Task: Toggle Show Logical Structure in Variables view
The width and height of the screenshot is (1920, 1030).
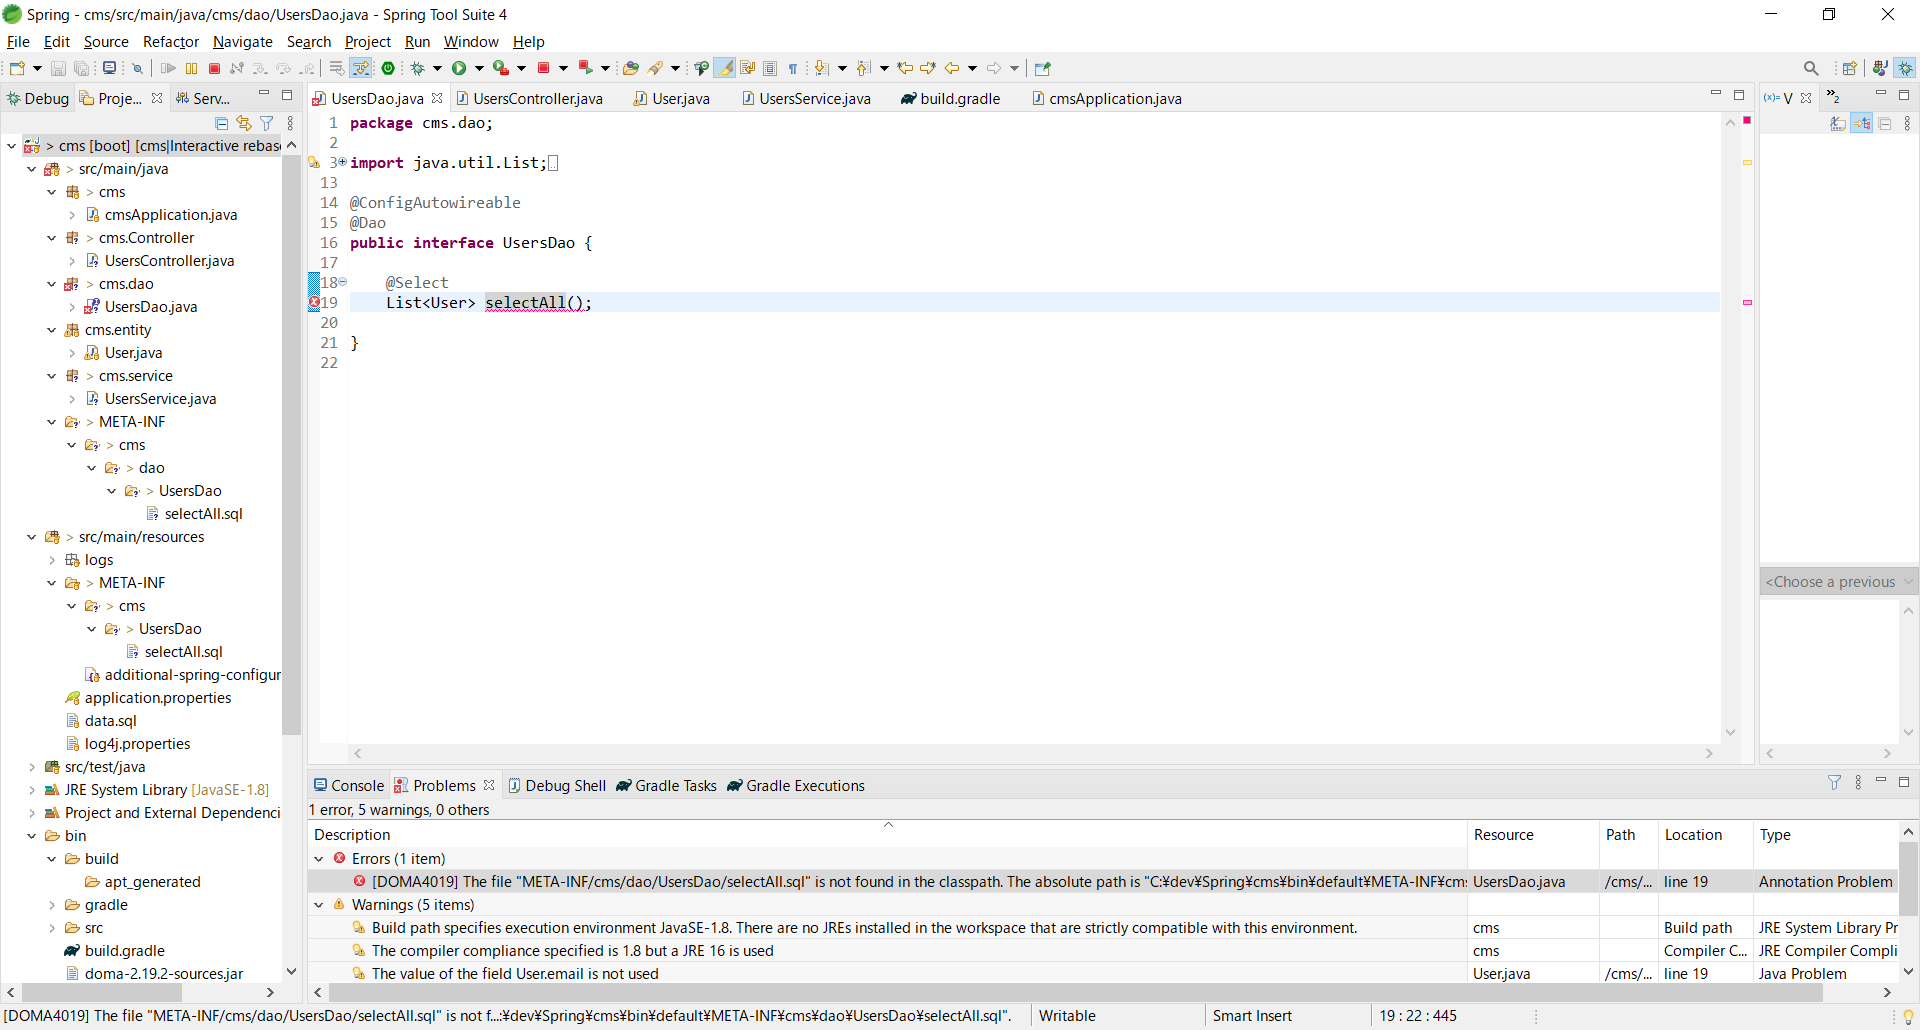Action: [x=1862, y=123]
